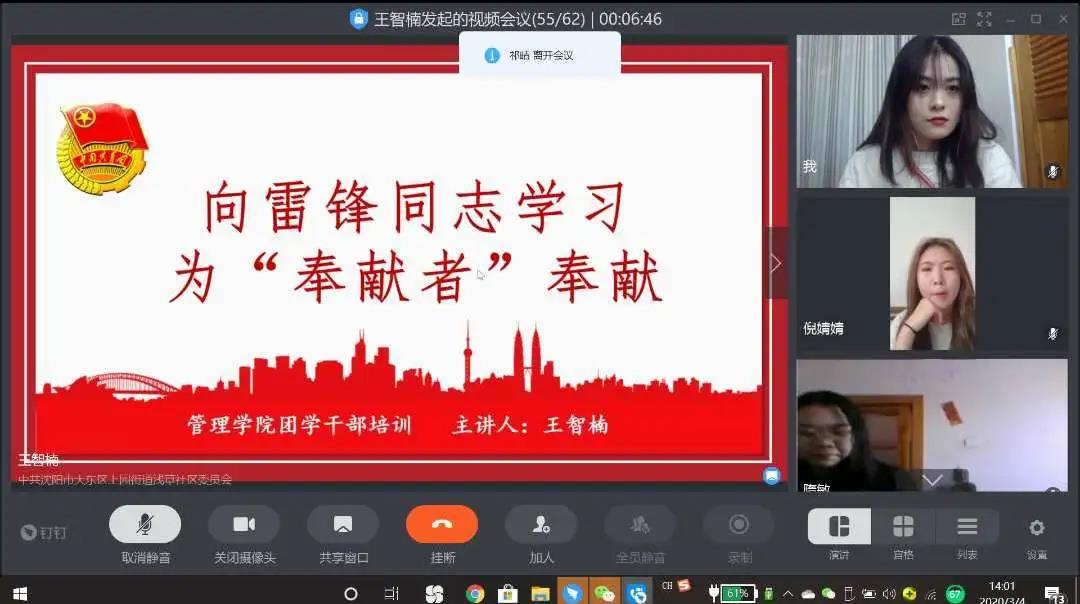The image size is (1080, 604).
Task: Hang up the call with 挂断
Action: pos(441,525)
